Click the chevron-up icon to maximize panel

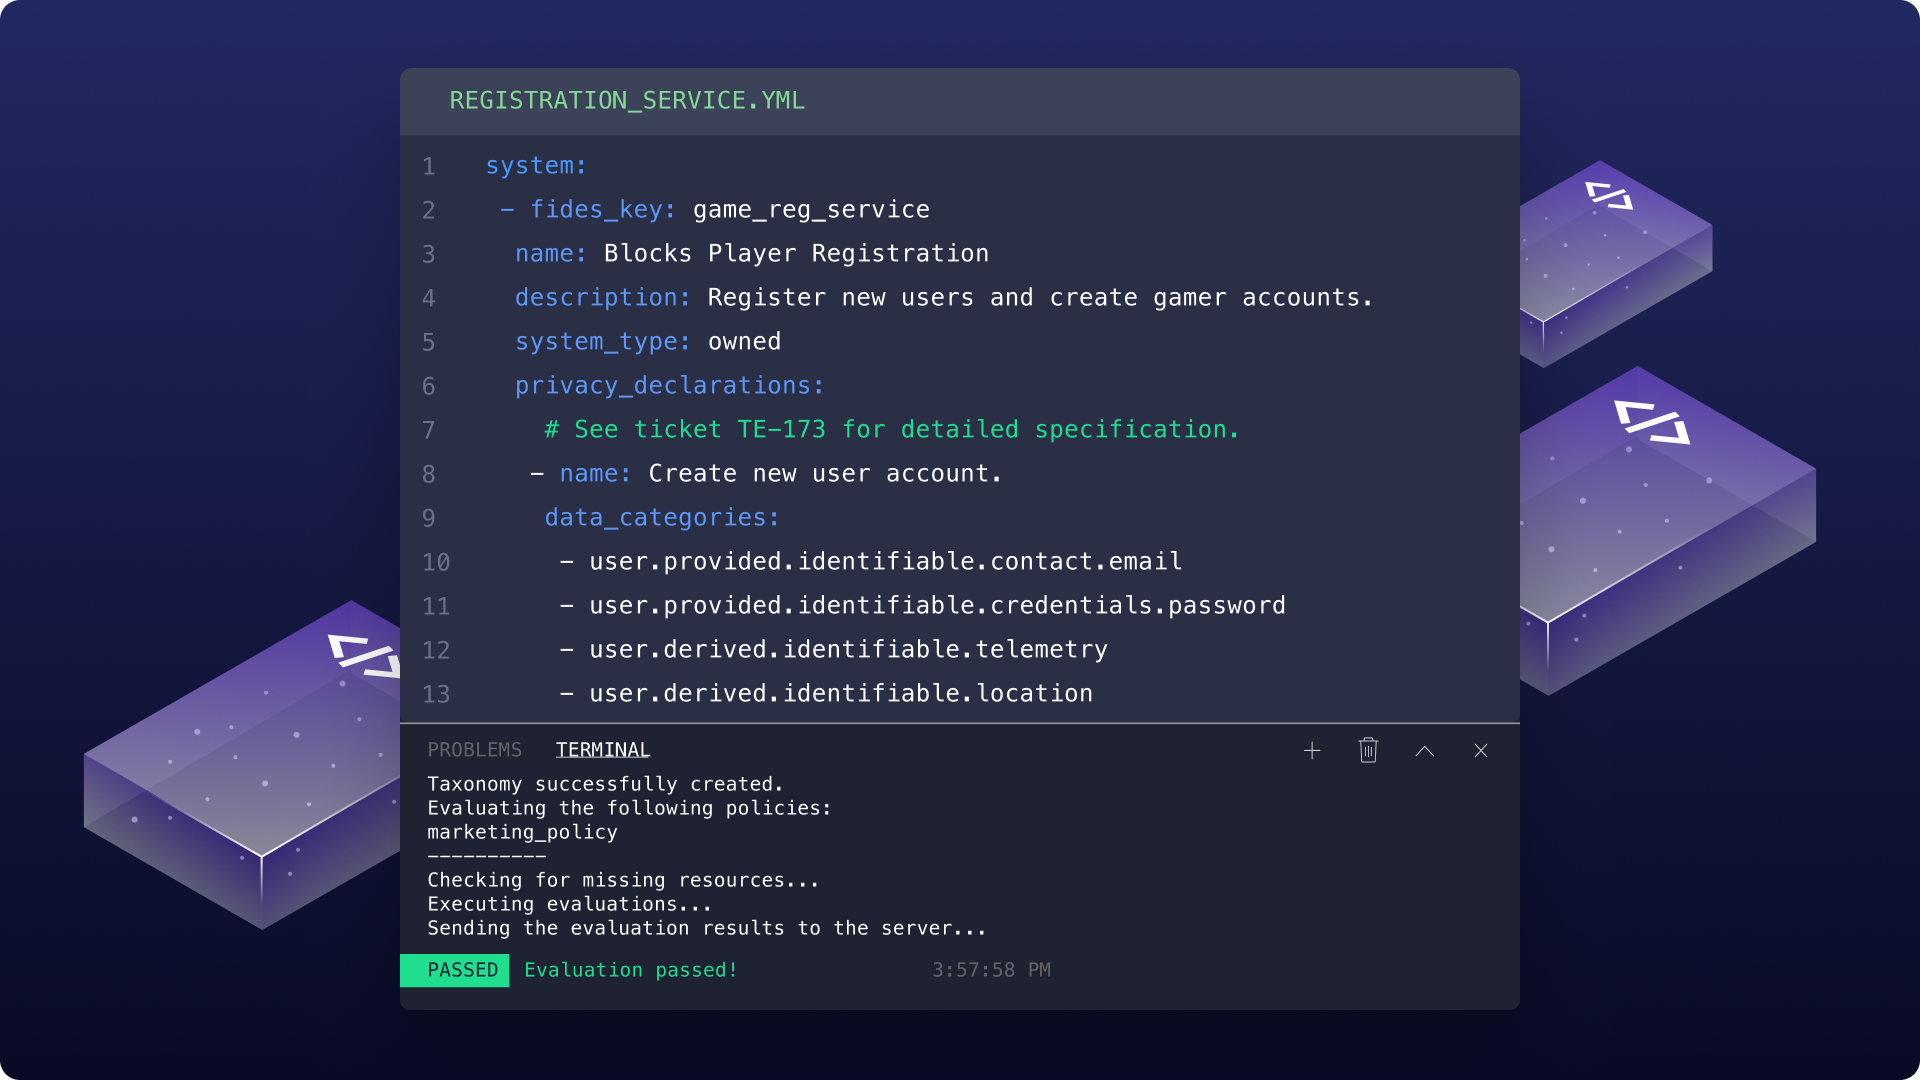click(x=1424, y=751)
